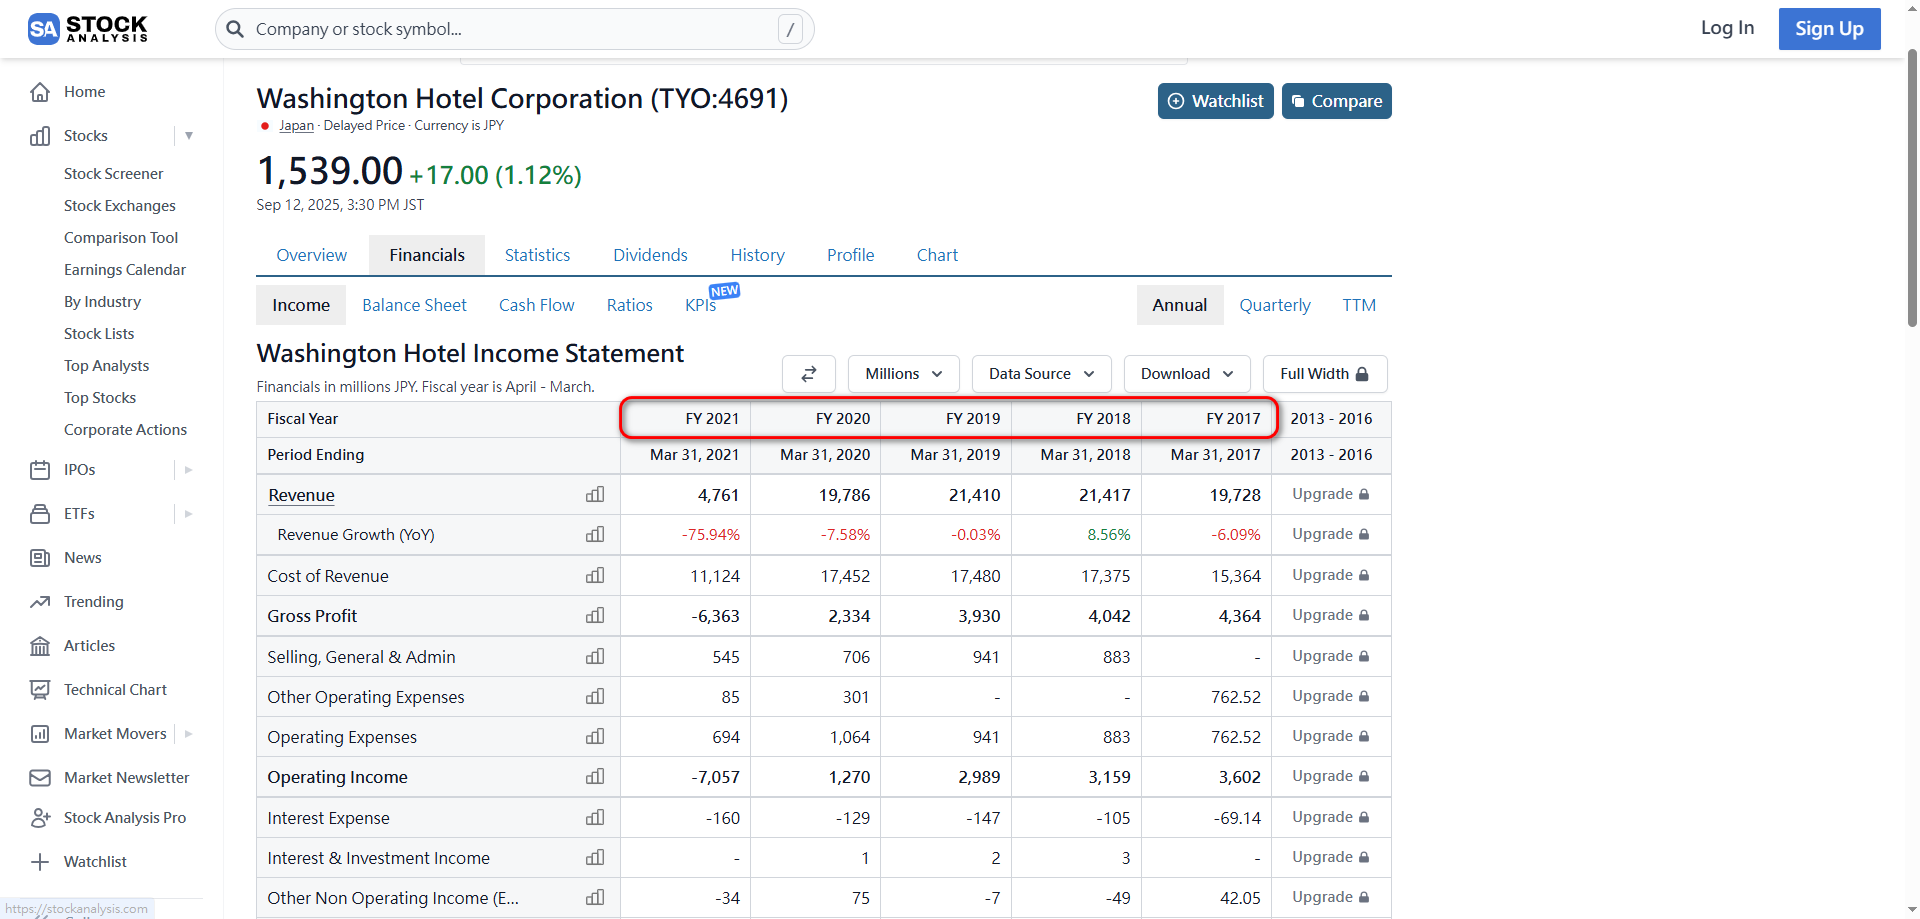The height and width of the screenshot is (919, 1920).
Task: Open Corporate Actions in sidebar
Action: 126,430
